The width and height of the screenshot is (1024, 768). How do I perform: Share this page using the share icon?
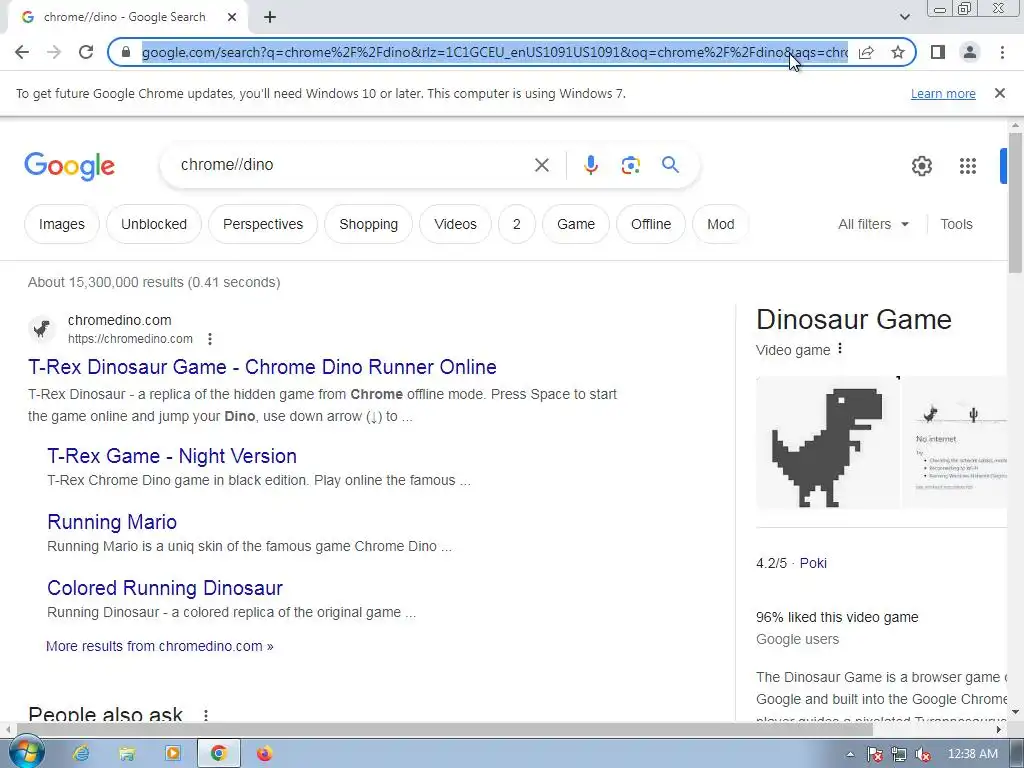click(x=866, y=52)
